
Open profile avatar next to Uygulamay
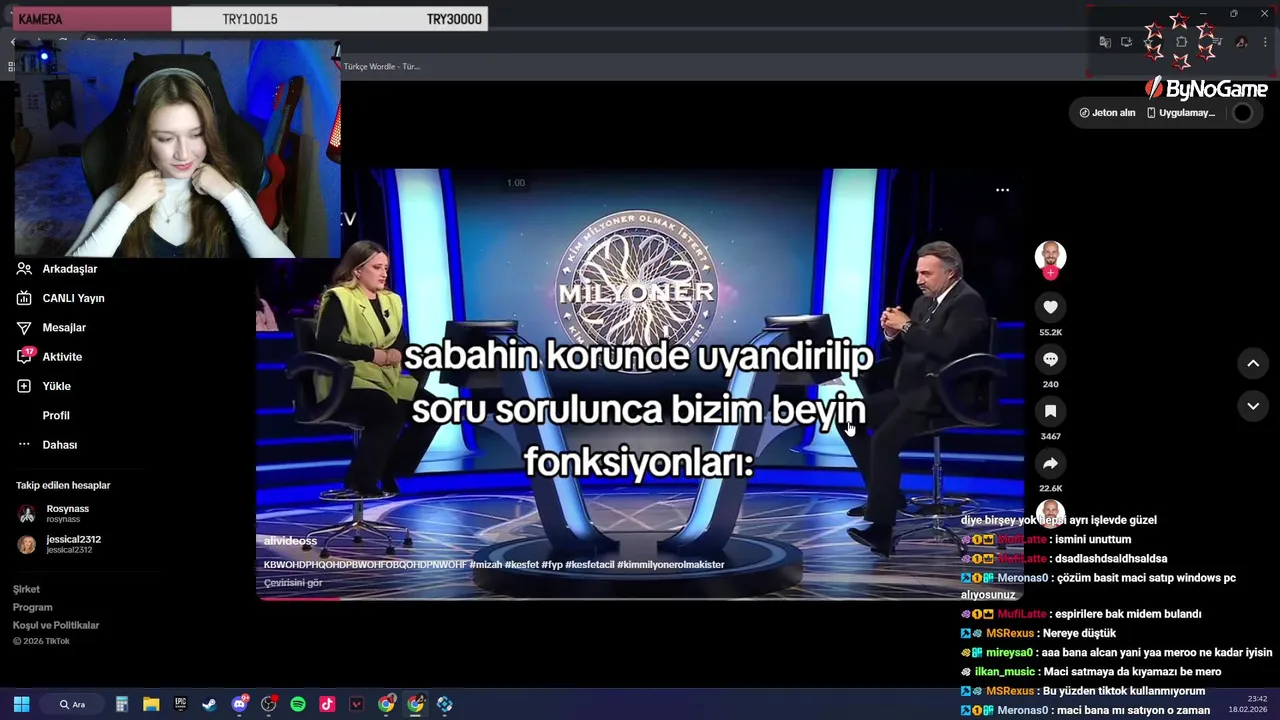tap(1242, 113)
